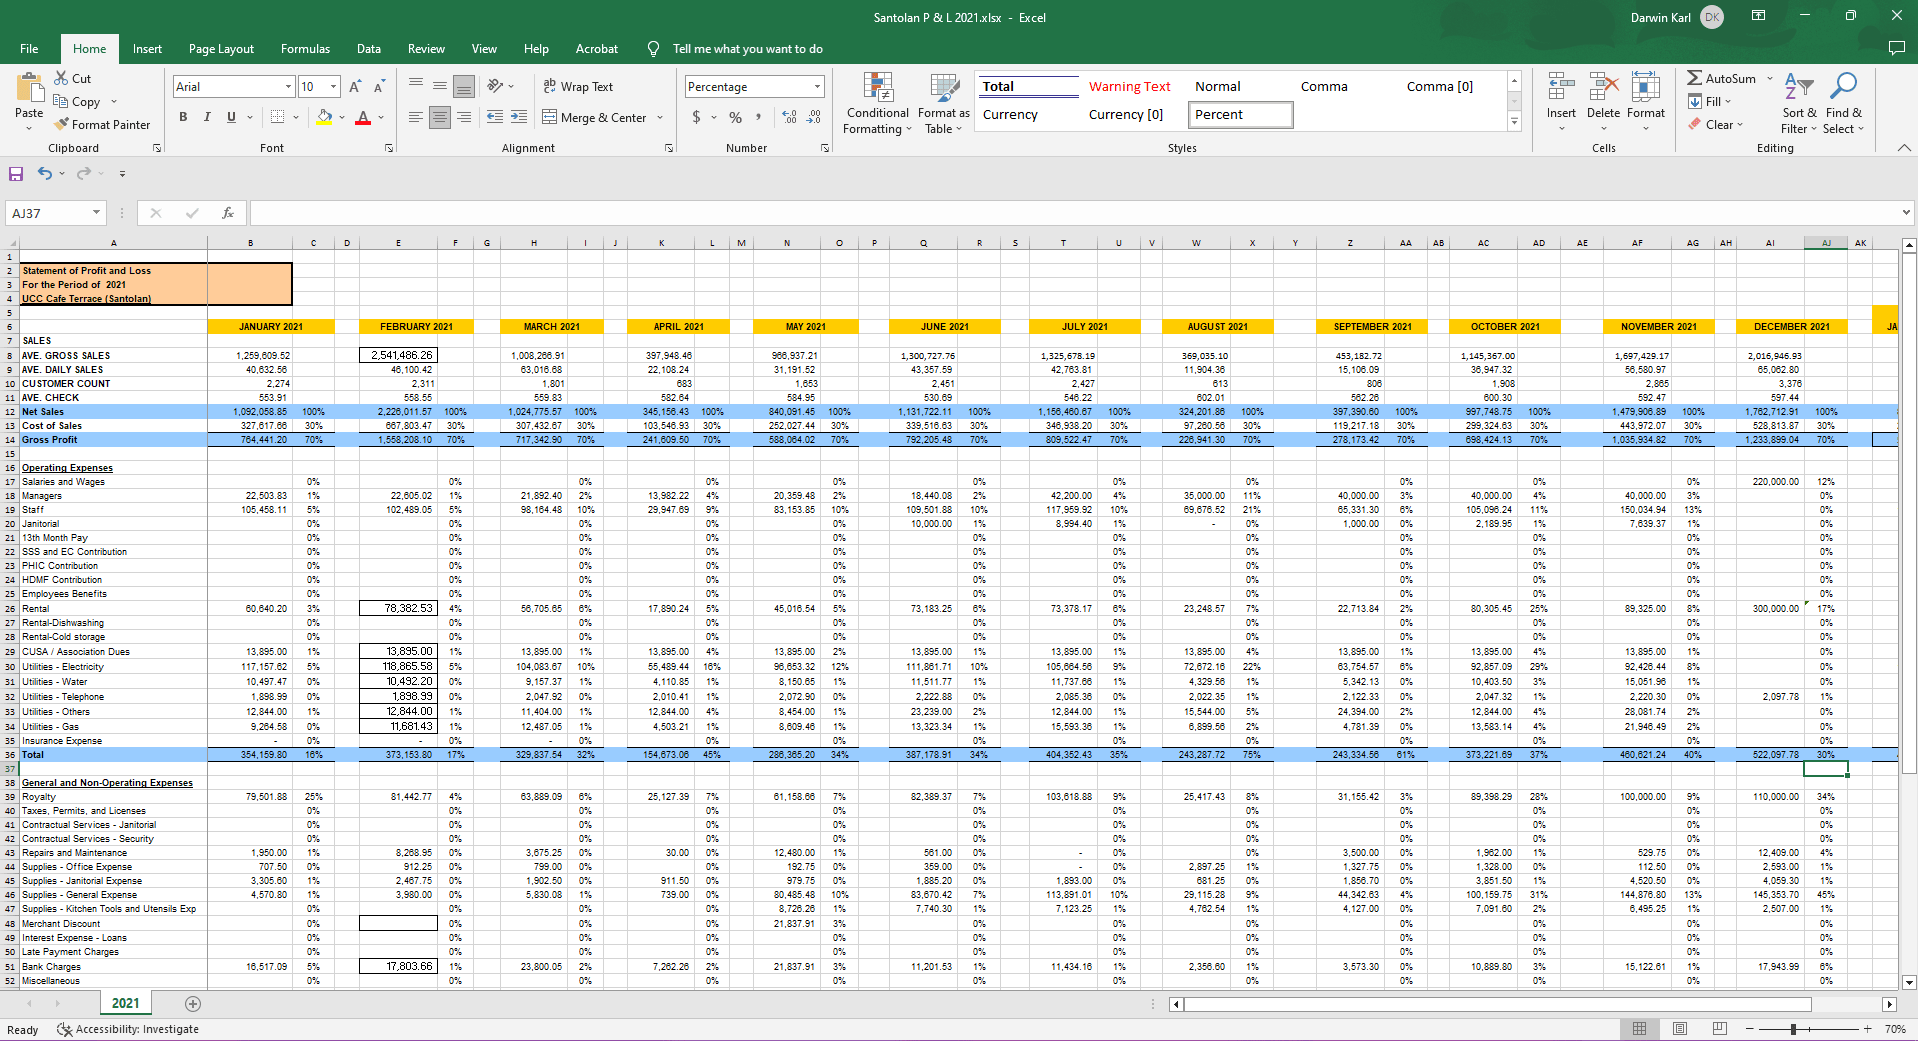
Task: Expand the Arial font name dropdown
Action: pyautogui.click(x=288, y=87)
